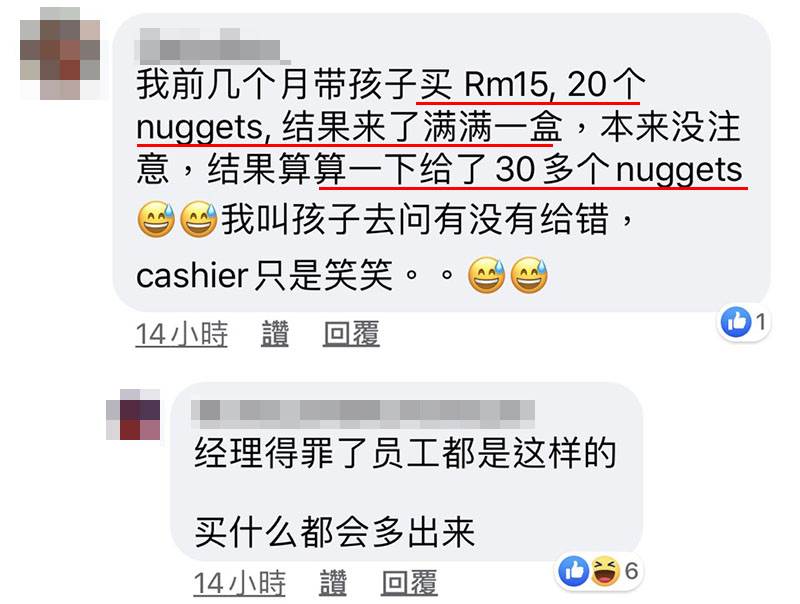This screenshot has width=800, height=604.
Task: View the reaction count 1 on the nuggets comment
Action: 761,322
